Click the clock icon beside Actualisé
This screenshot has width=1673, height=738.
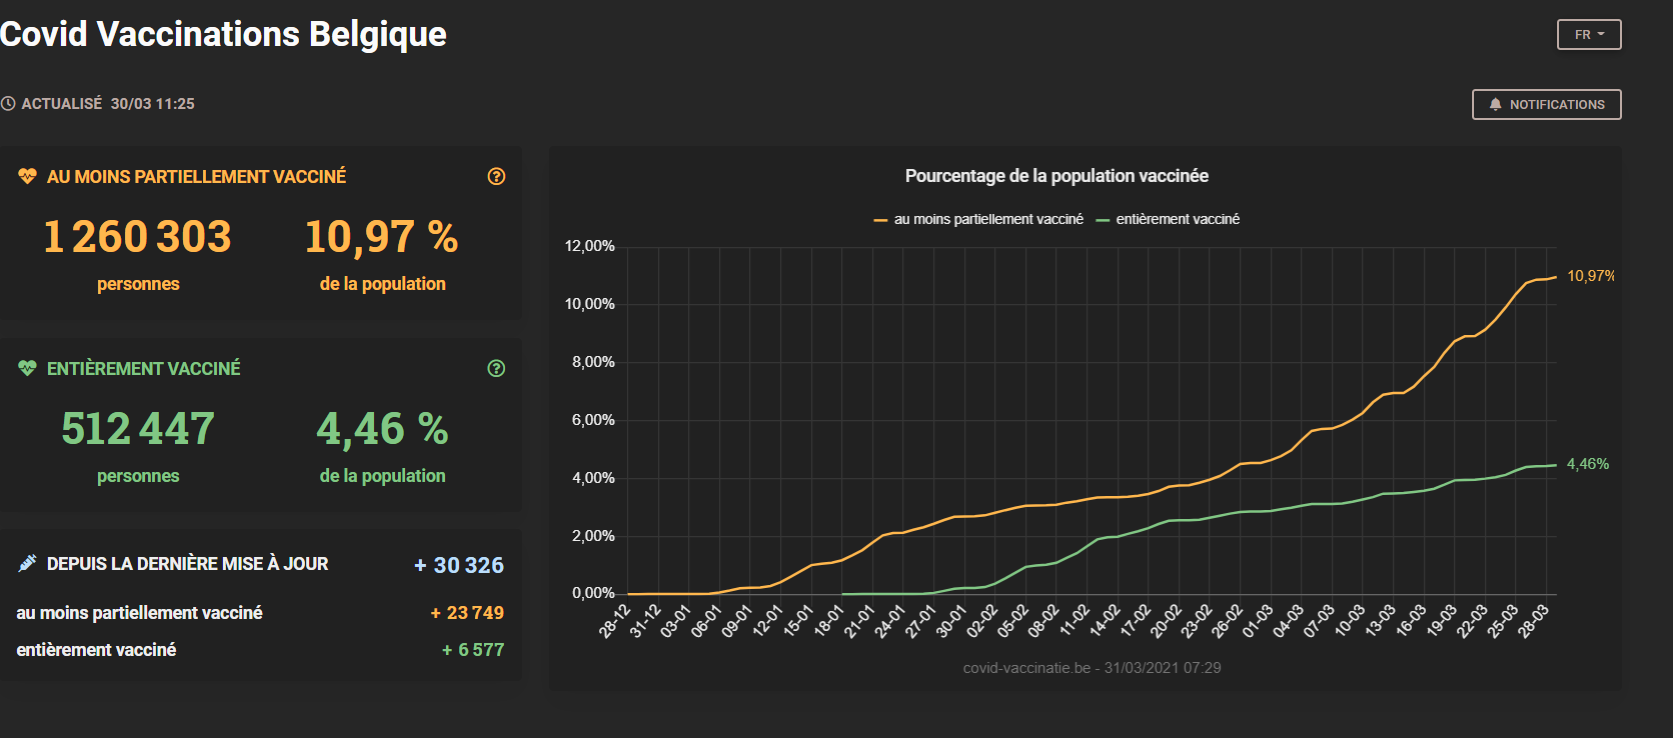[x=8, y=104]
